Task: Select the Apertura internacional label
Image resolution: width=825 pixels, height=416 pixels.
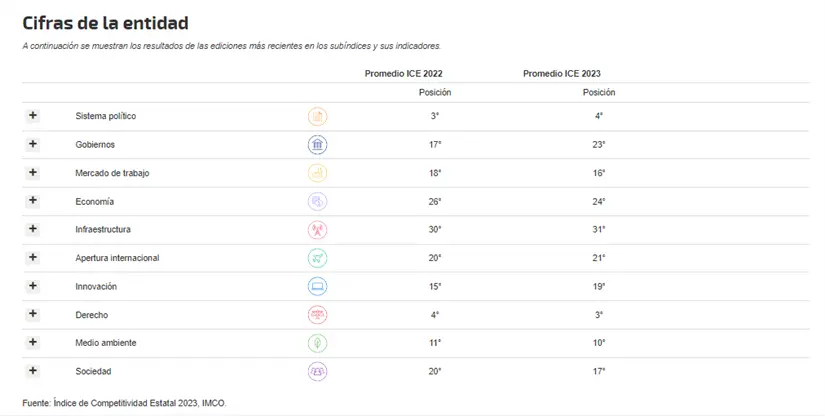Action: pos(117,258)
